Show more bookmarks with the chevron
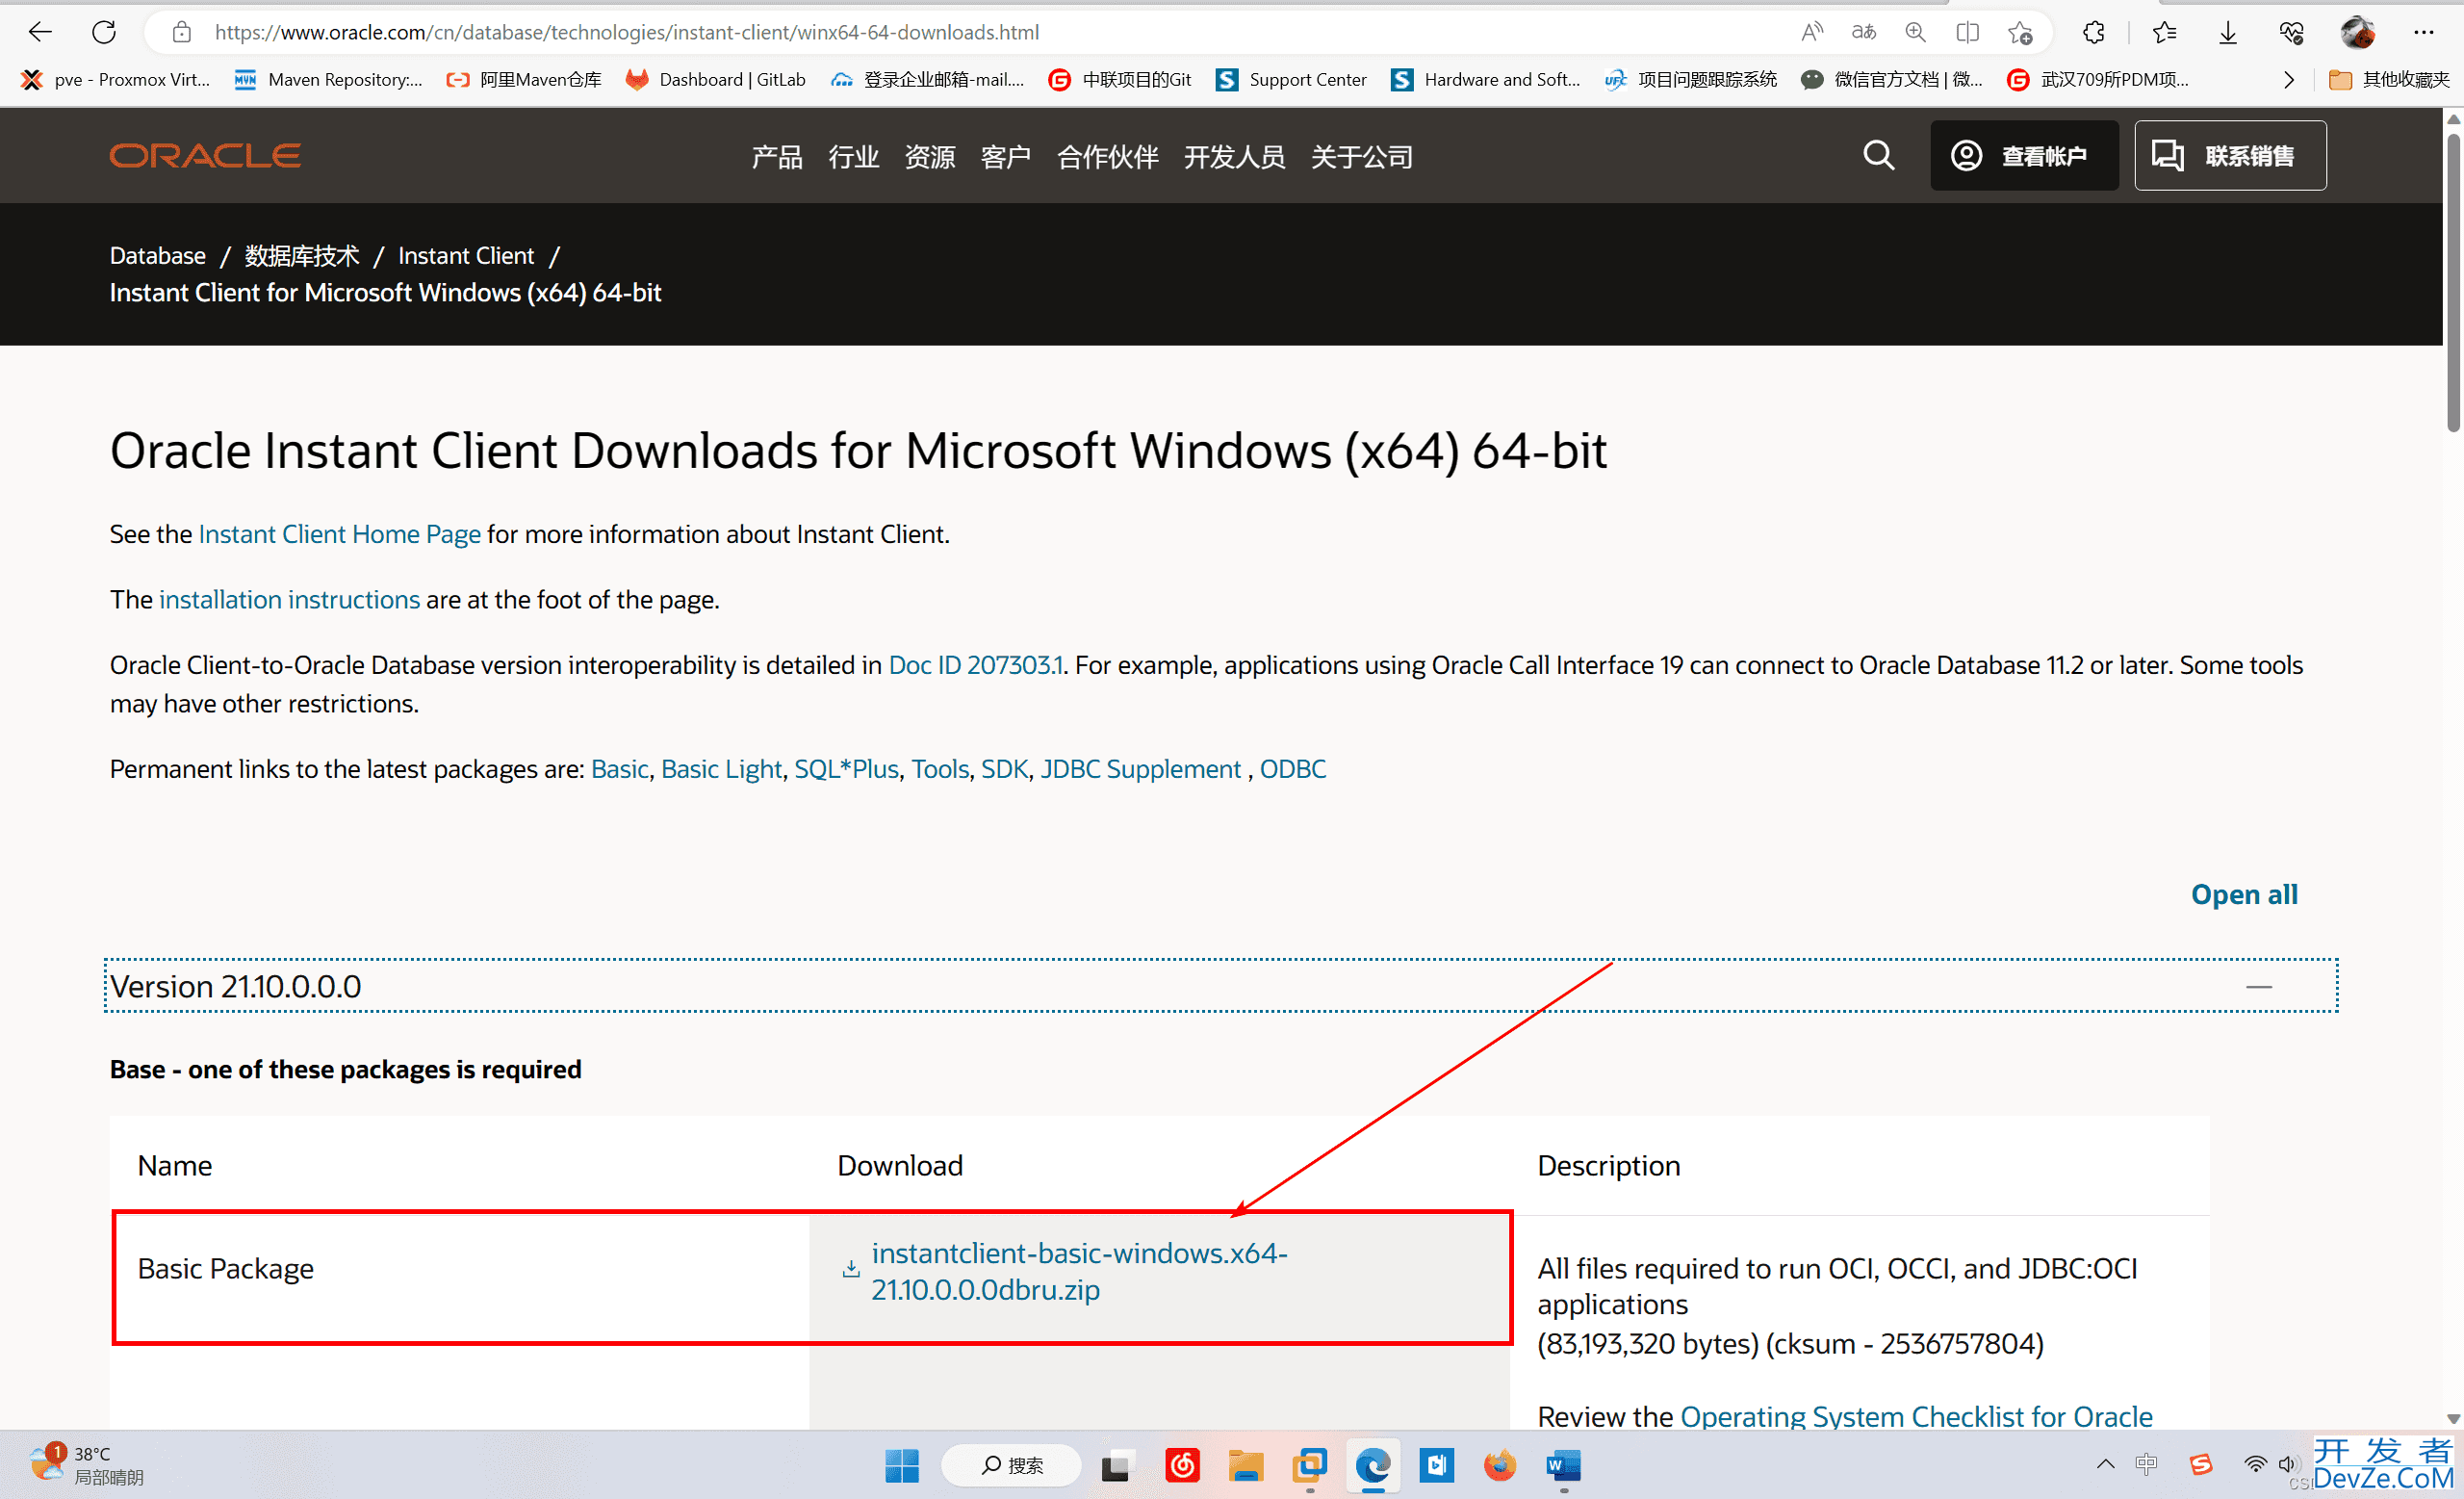 [x=2289, y=80]
